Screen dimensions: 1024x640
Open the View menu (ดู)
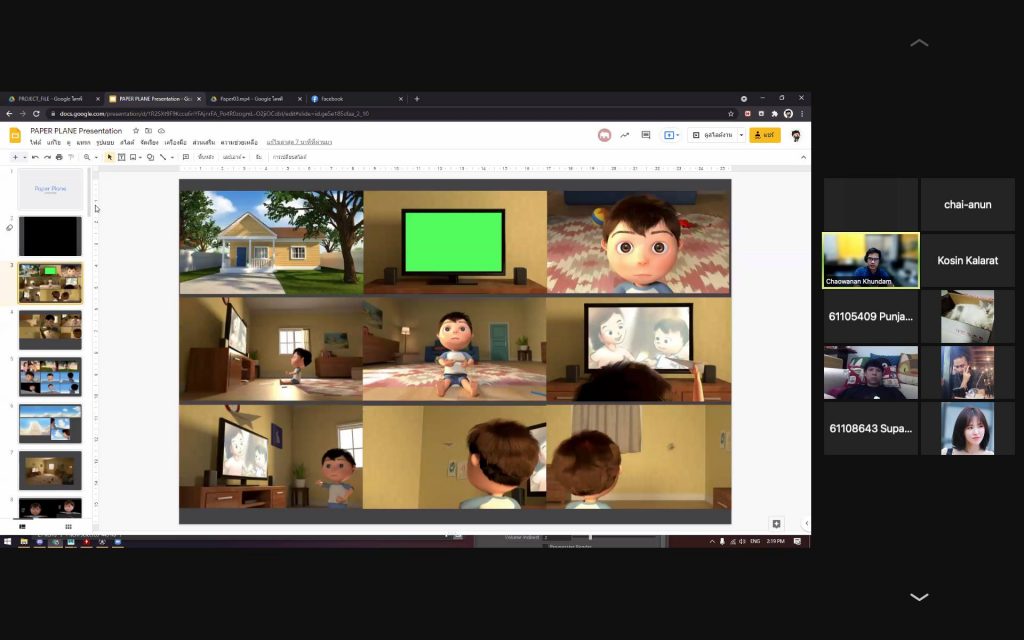click(69, 142)
